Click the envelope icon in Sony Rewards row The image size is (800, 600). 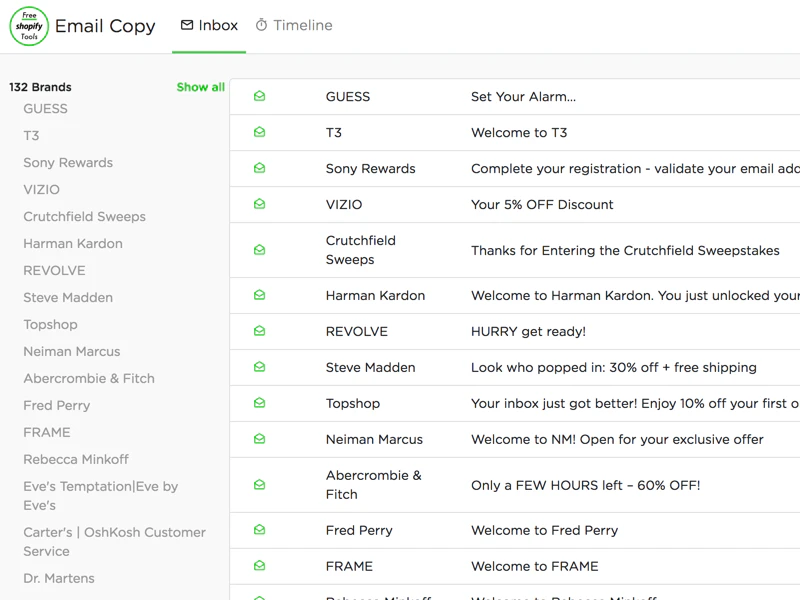coord(260,168)
